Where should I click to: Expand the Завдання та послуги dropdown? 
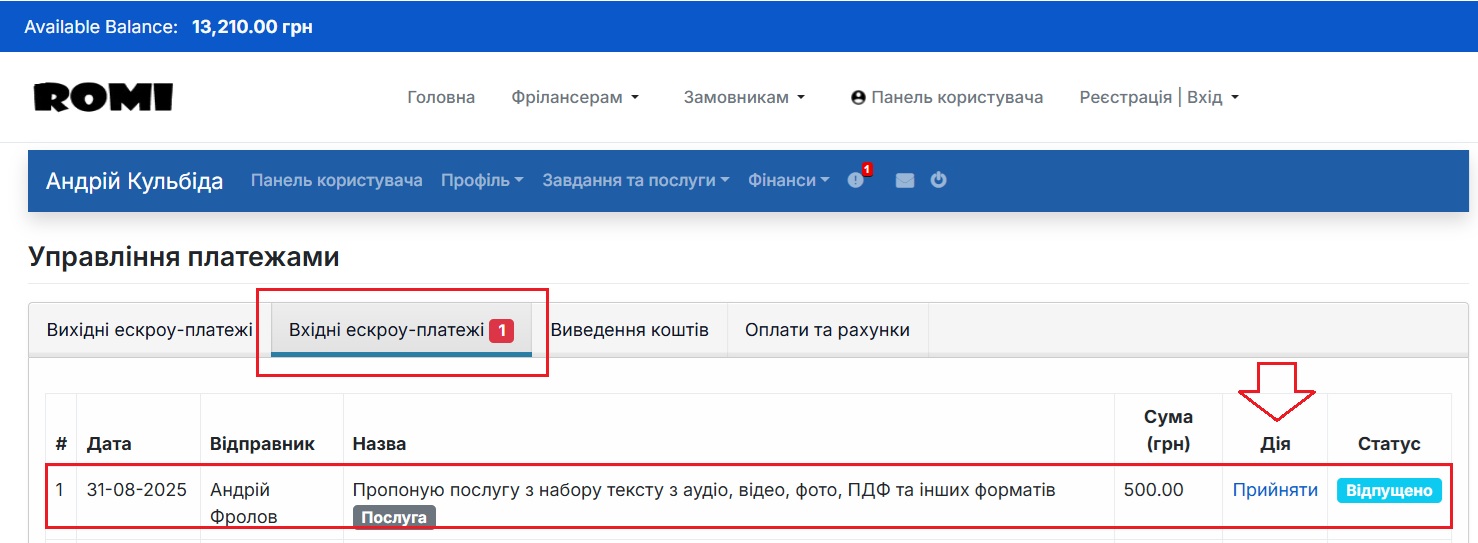click(636, 180)
